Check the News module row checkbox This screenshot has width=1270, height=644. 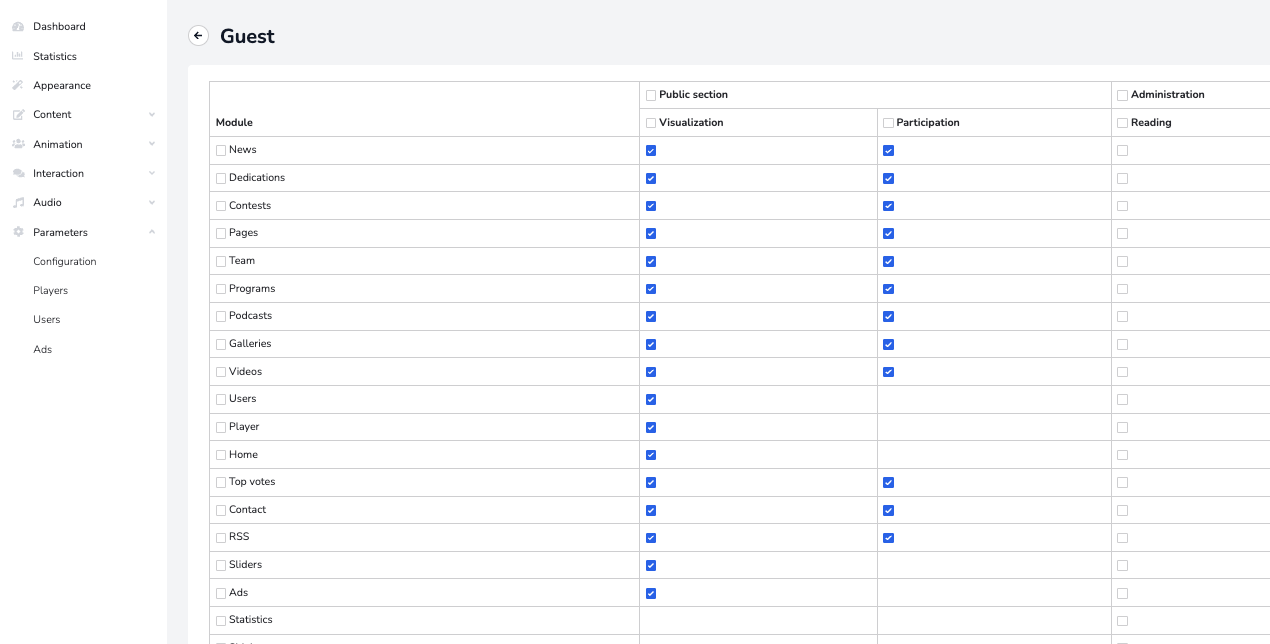tap(221, 150)
